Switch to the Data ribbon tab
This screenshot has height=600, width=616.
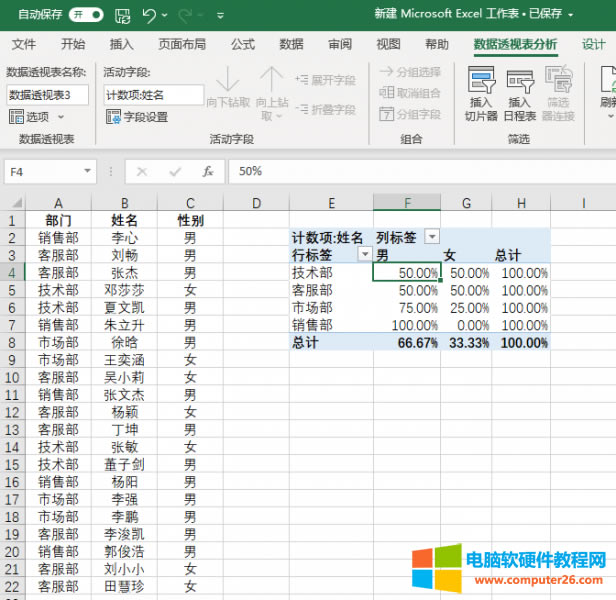(x=291, y=45)
